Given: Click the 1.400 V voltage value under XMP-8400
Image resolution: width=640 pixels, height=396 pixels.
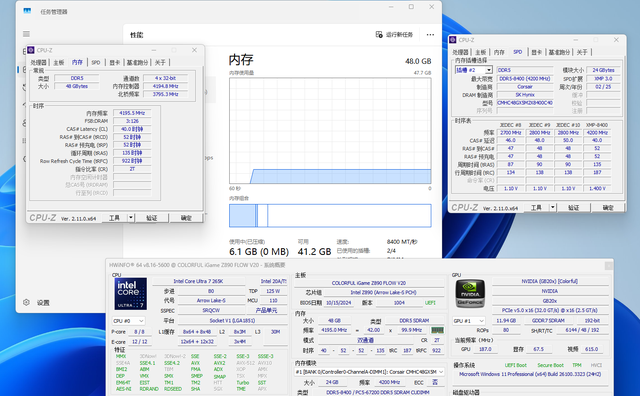Looking at the screenshot, I should point(597,189).
